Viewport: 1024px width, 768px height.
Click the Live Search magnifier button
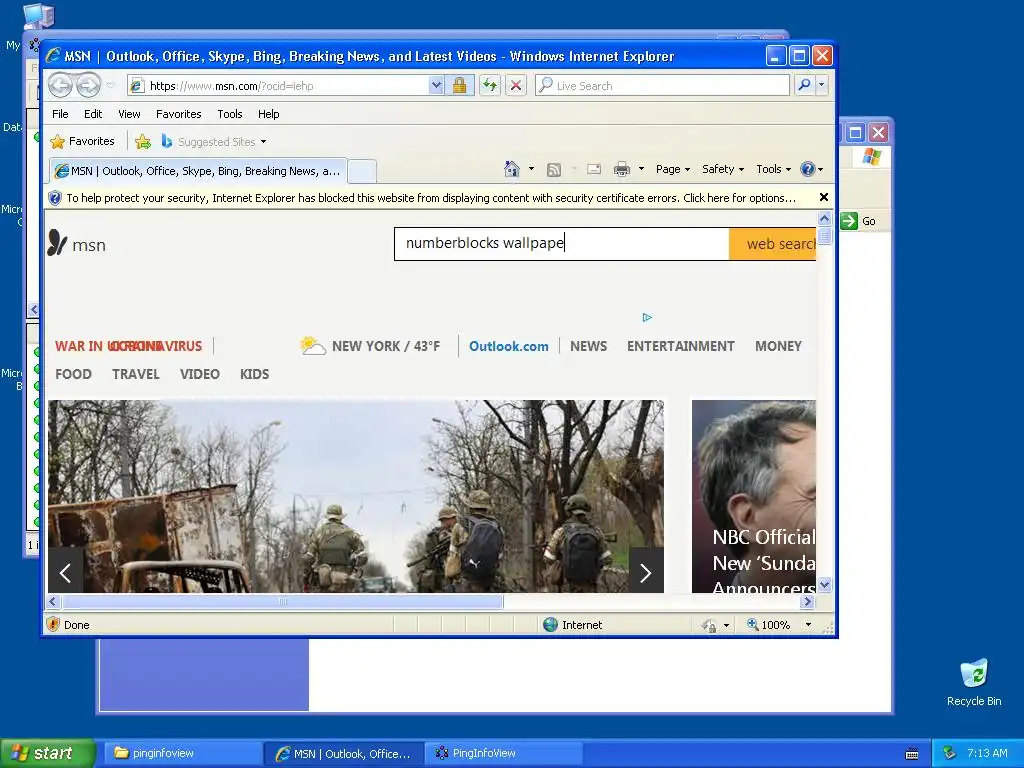tap(804, 85)
